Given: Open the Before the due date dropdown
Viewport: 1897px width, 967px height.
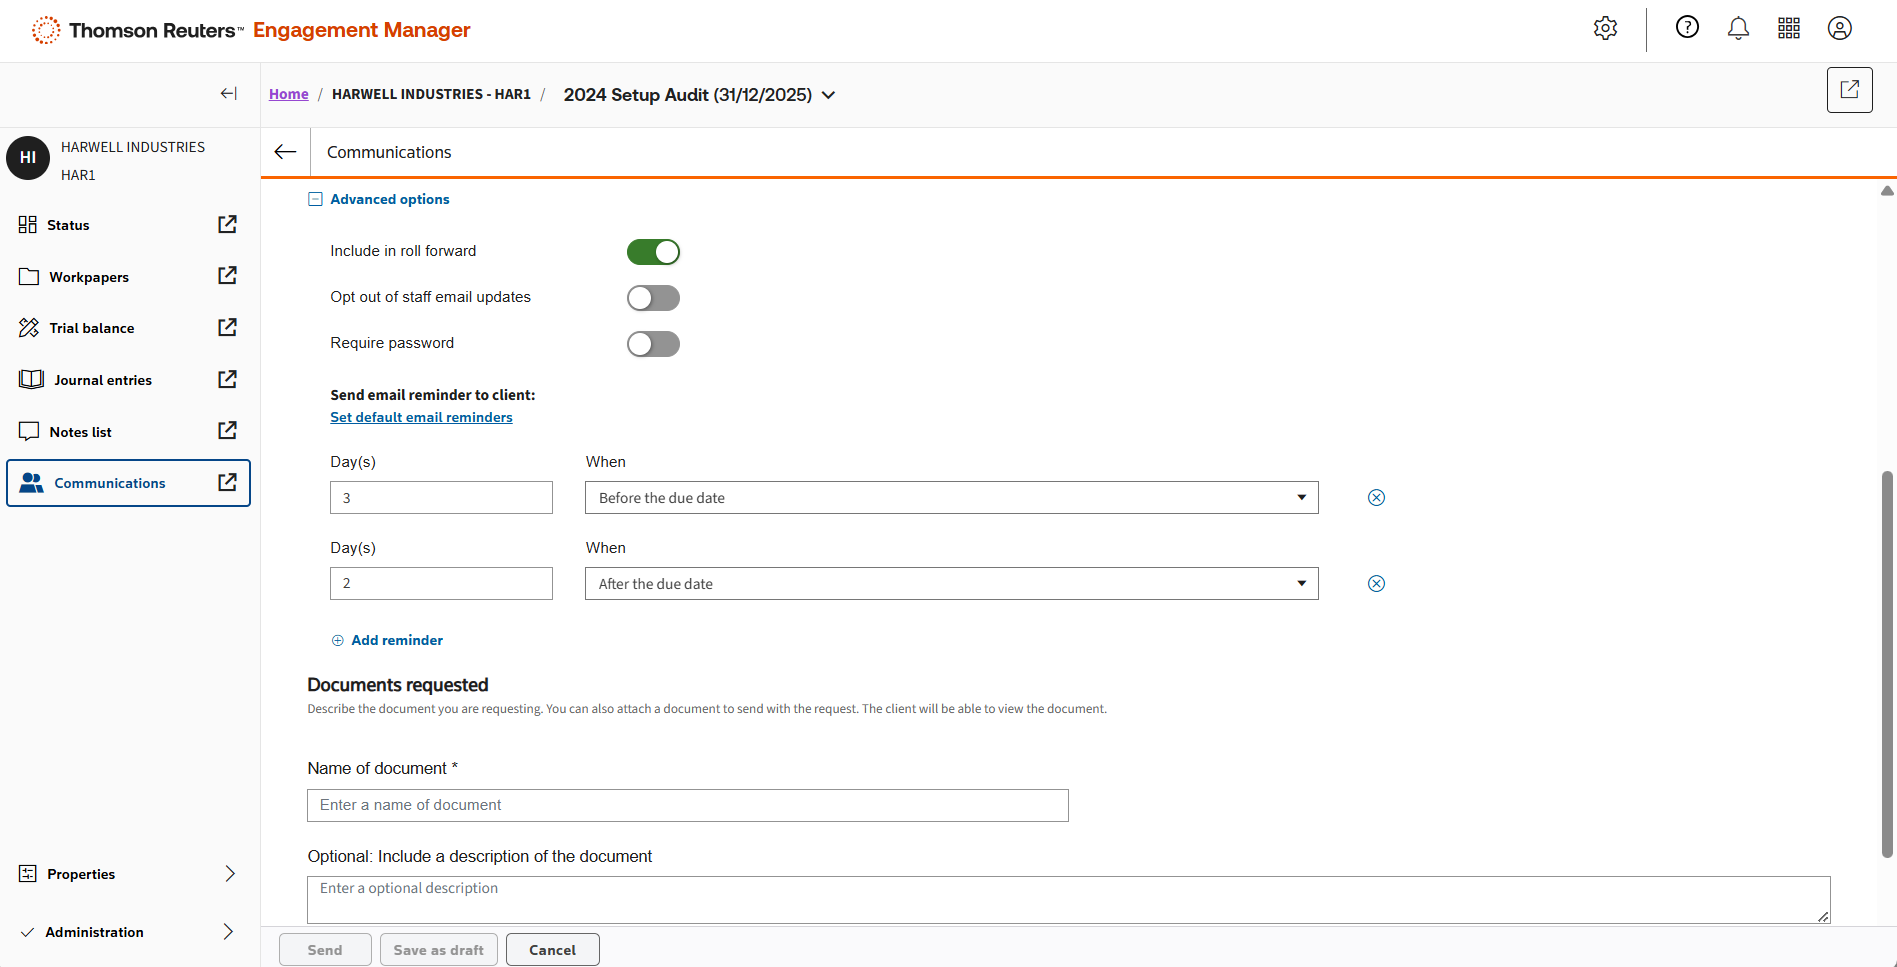Looking at the screenshot, I should [x=951, y=498].
